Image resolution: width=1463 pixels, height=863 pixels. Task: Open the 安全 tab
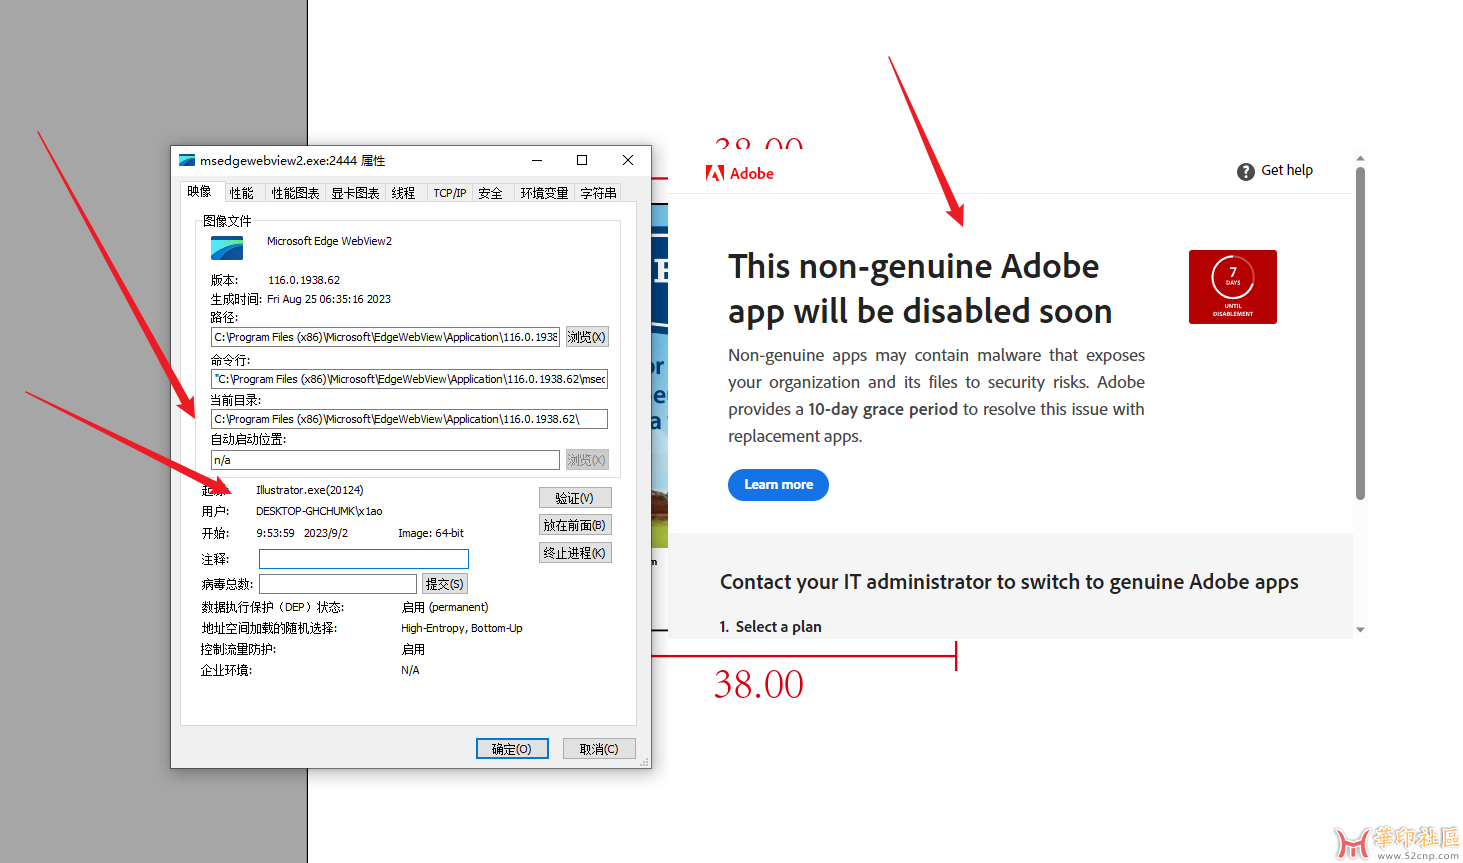[490, 193]
